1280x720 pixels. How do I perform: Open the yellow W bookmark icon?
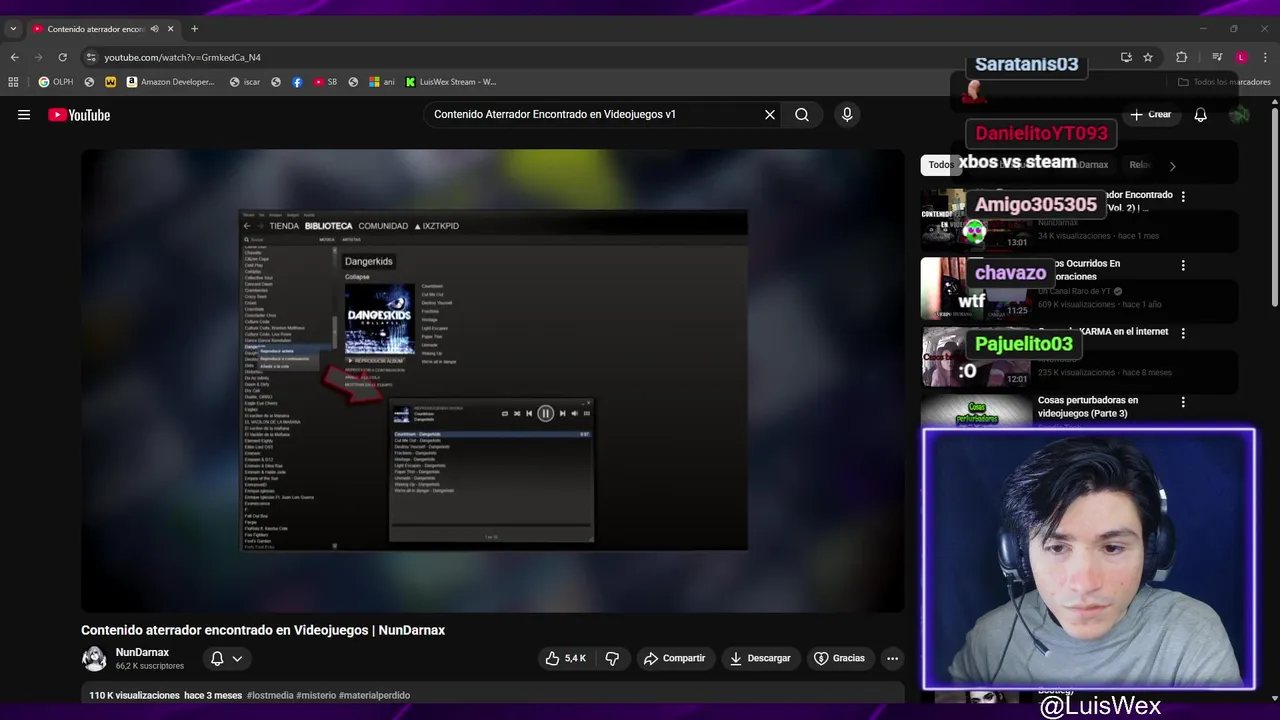tap(110, 82)
